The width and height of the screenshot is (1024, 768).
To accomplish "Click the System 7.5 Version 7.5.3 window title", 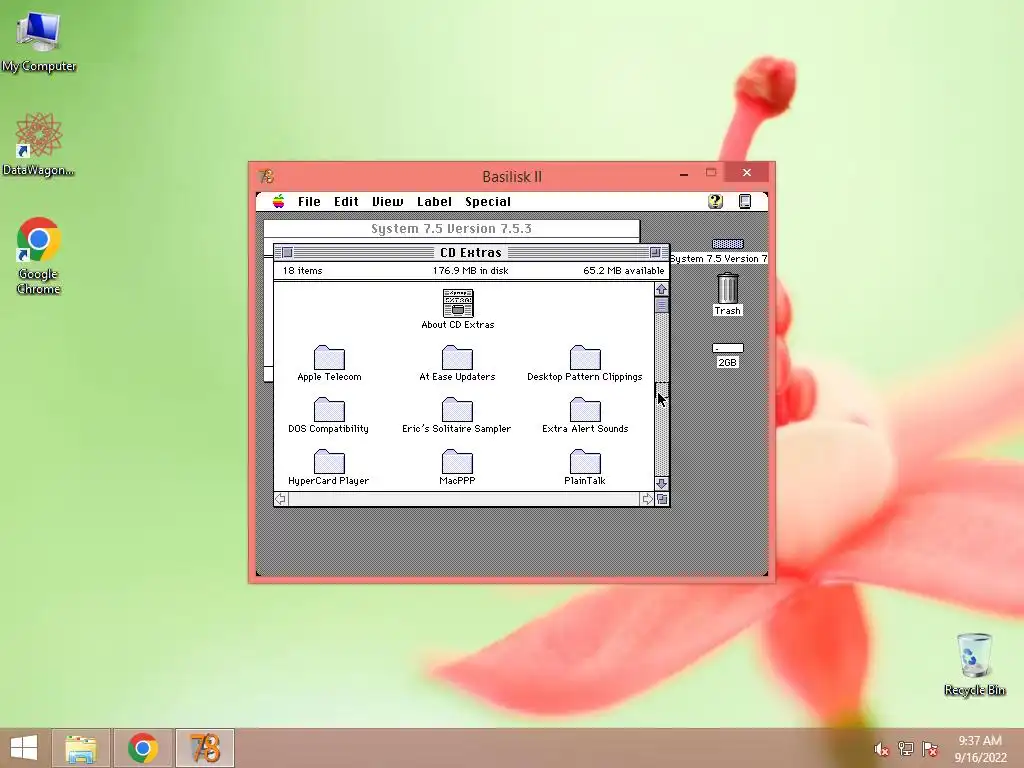I will tap(451, 229).
